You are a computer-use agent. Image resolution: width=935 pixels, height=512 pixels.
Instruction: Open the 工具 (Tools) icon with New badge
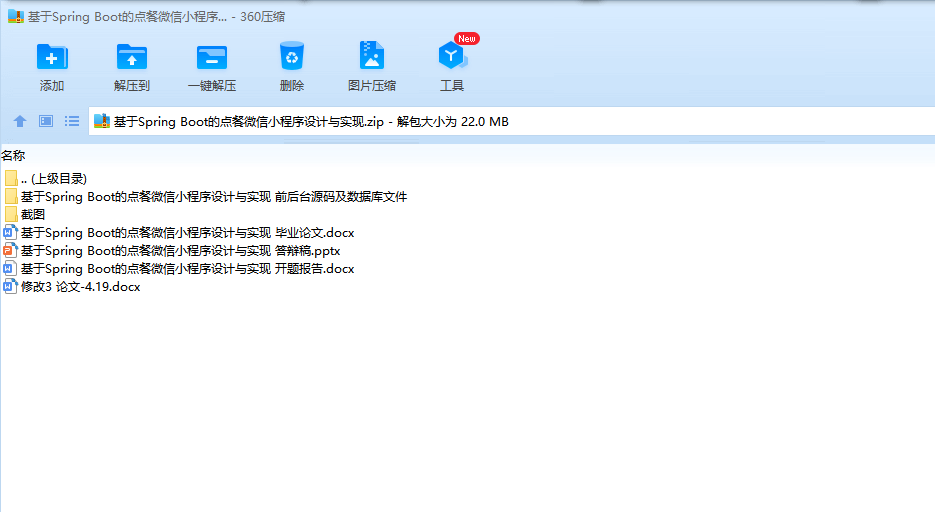[452, 55]
